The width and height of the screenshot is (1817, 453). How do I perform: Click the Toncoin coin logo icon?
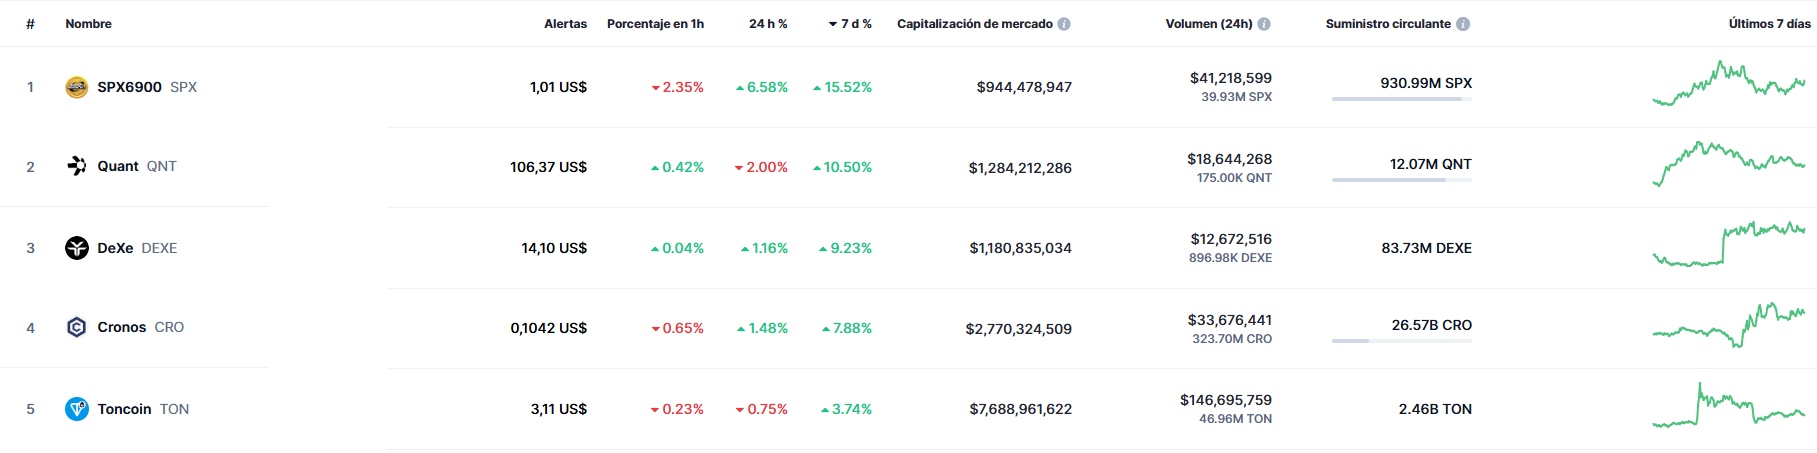(x=76, y=409)
